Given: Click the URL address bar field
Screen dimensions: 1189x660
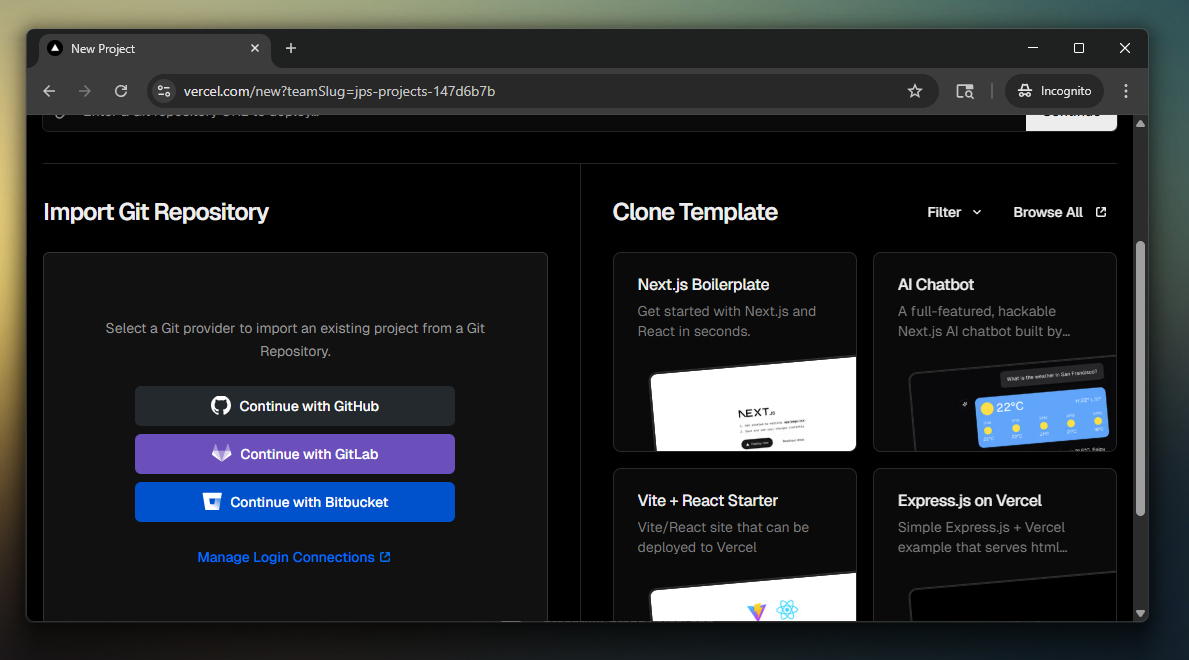Looking at the screenshot, I should pyautogui.click(x=540, y=91).
